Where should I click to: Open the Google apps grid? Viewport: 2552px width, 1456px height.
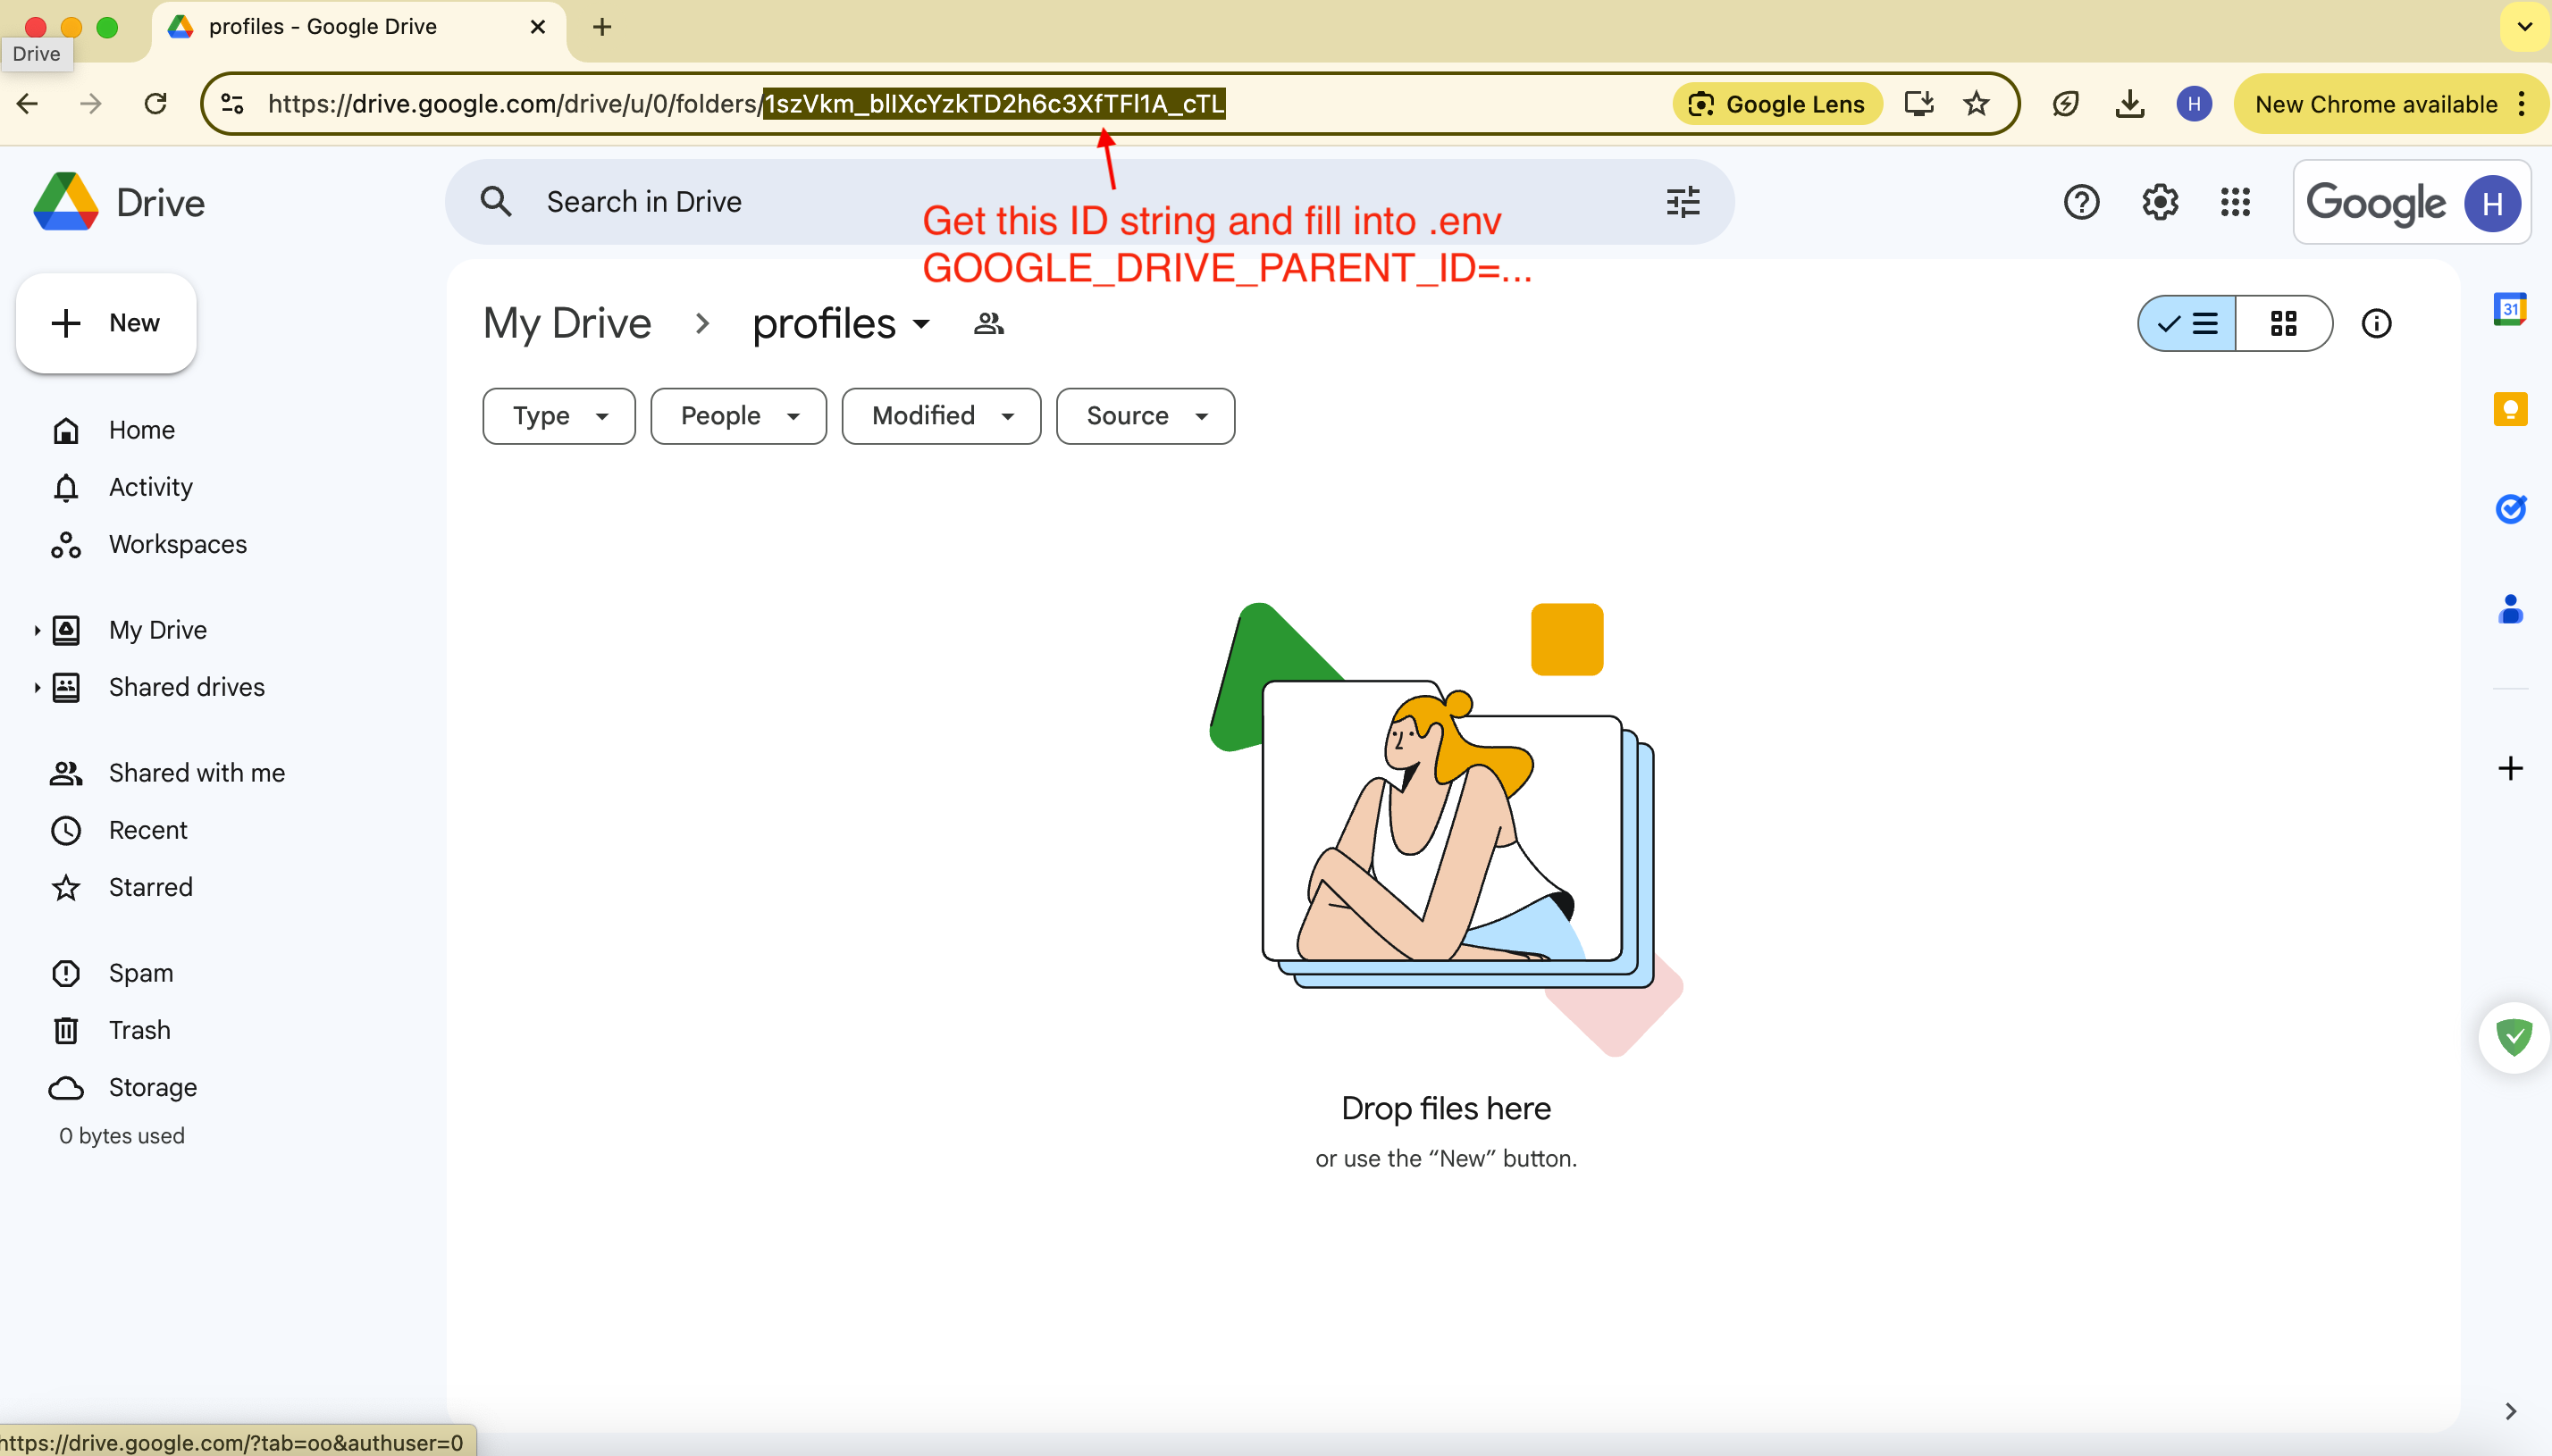pos(2234,202)
